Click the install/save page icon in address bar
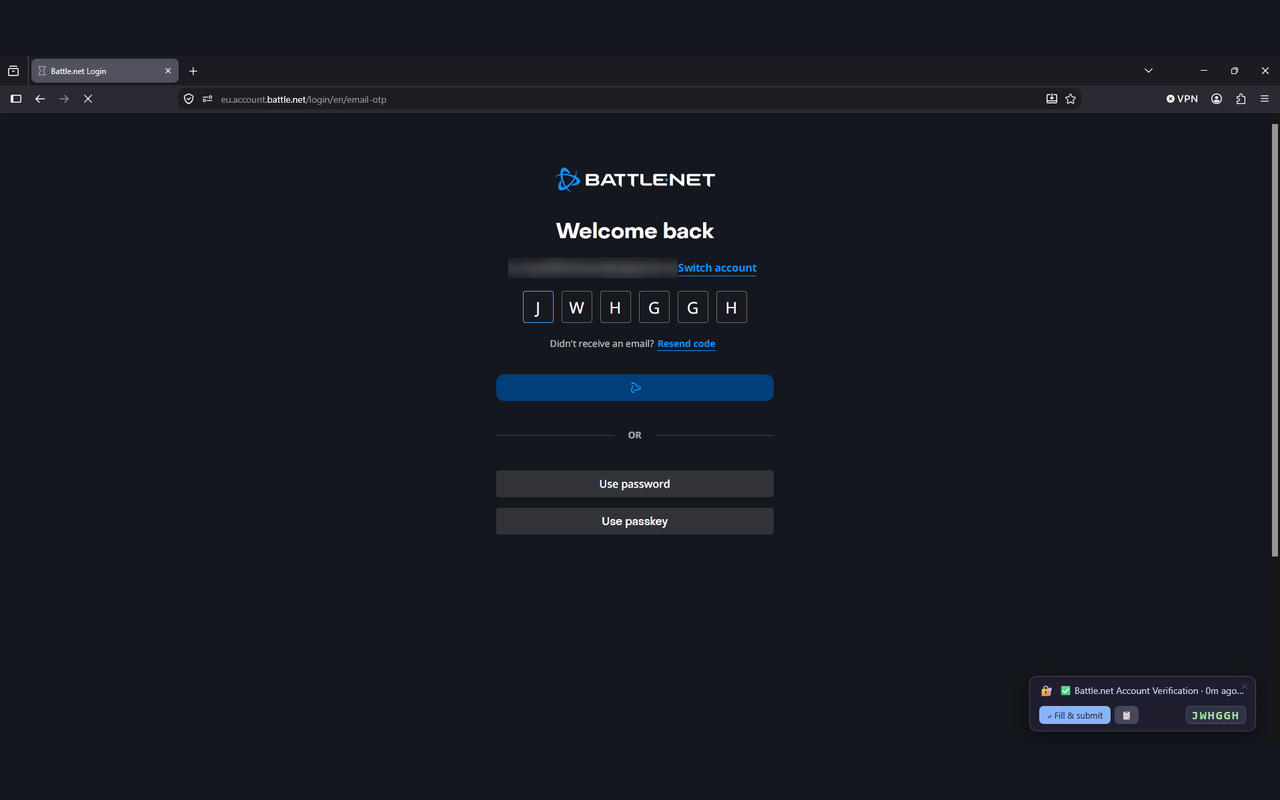Screen dimensions: 1280x800 1052,99
